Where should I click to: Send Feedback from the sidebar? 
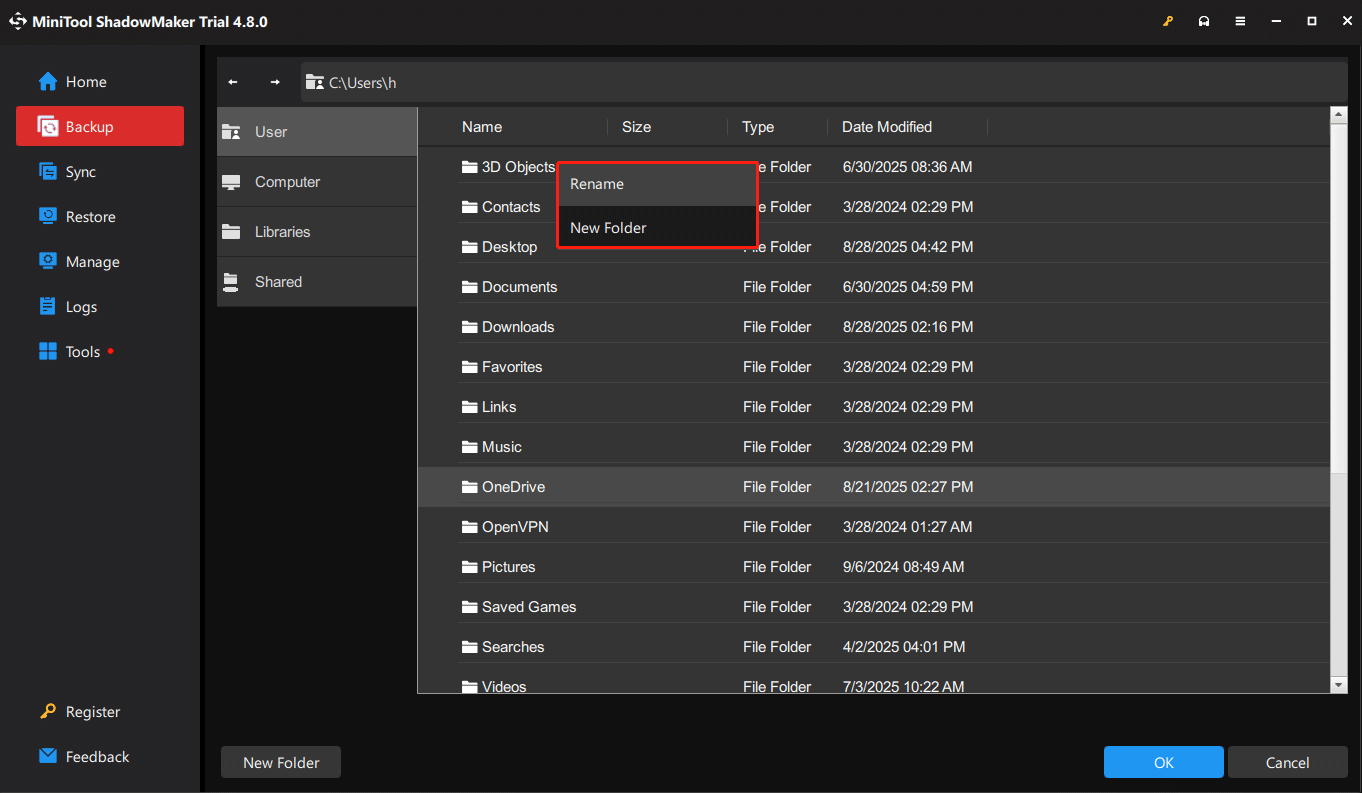[x=97, y=757]
